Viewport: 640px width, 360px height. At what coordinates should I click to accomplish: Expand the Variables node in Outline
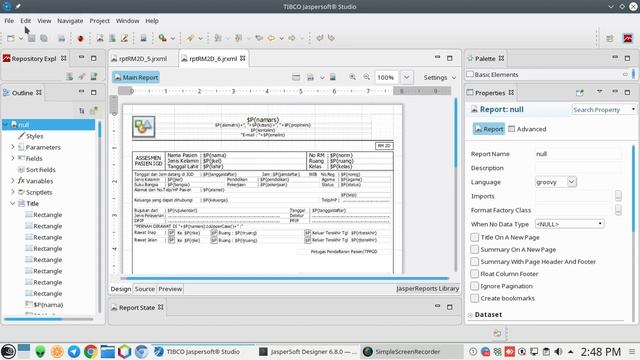pos(13,180)
